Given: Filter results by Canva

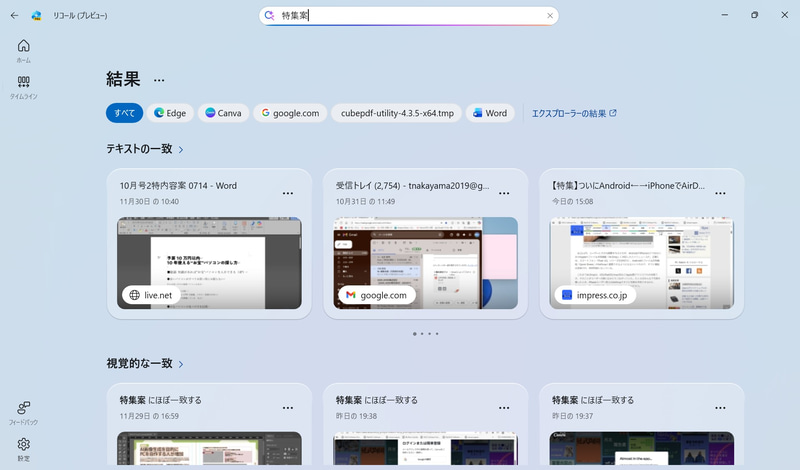Looking at the screenshot, I should click(223, 113).
